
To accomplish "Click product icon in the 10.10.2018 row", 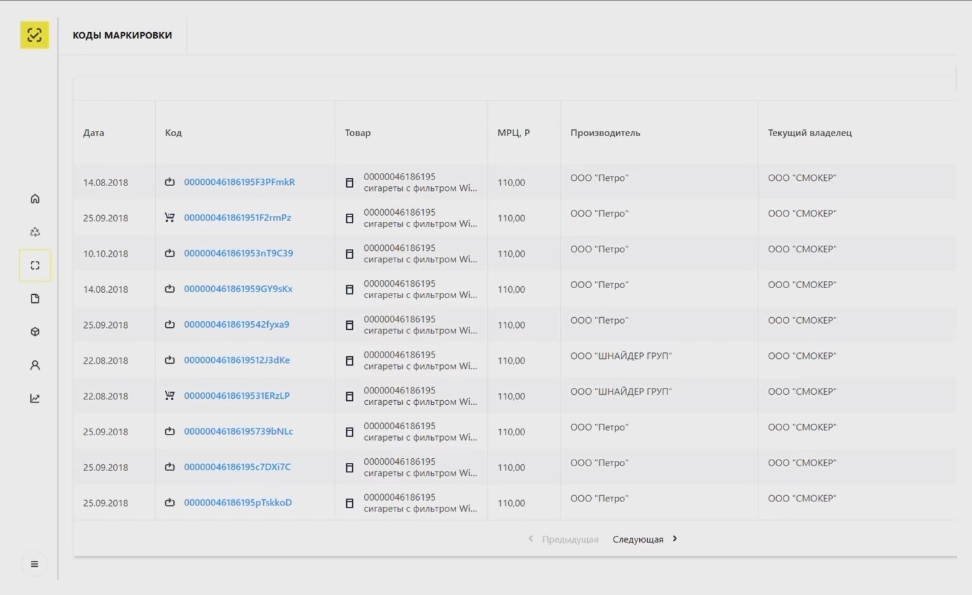I will pos(350,254).
